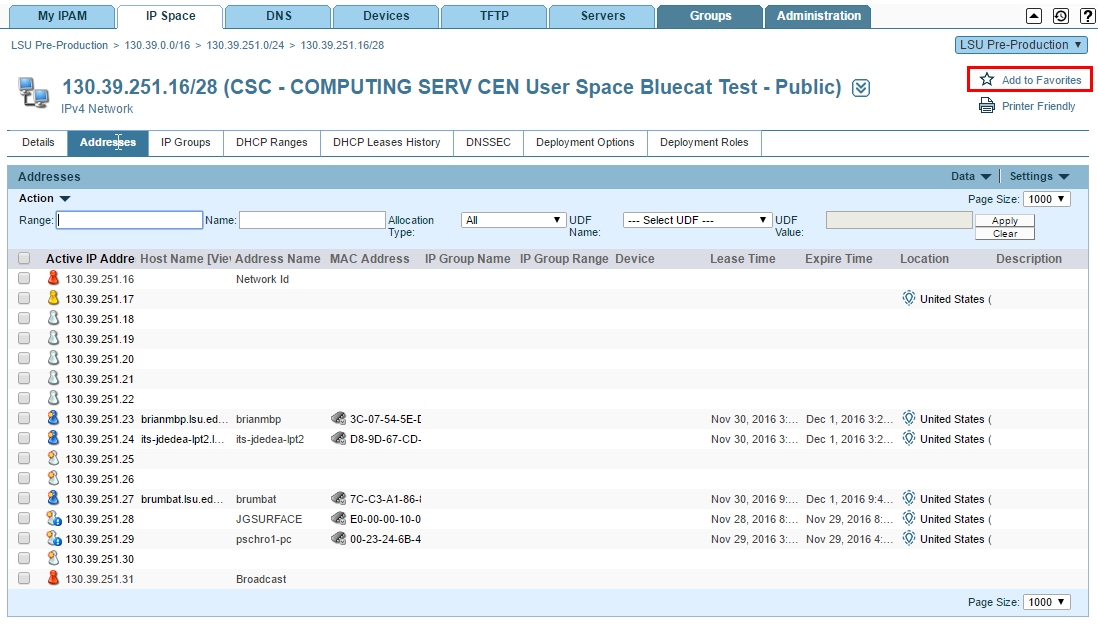Check the box for 130.39.251.17
The width and height of the screenshot is (1098, 636).
[24, 298]
